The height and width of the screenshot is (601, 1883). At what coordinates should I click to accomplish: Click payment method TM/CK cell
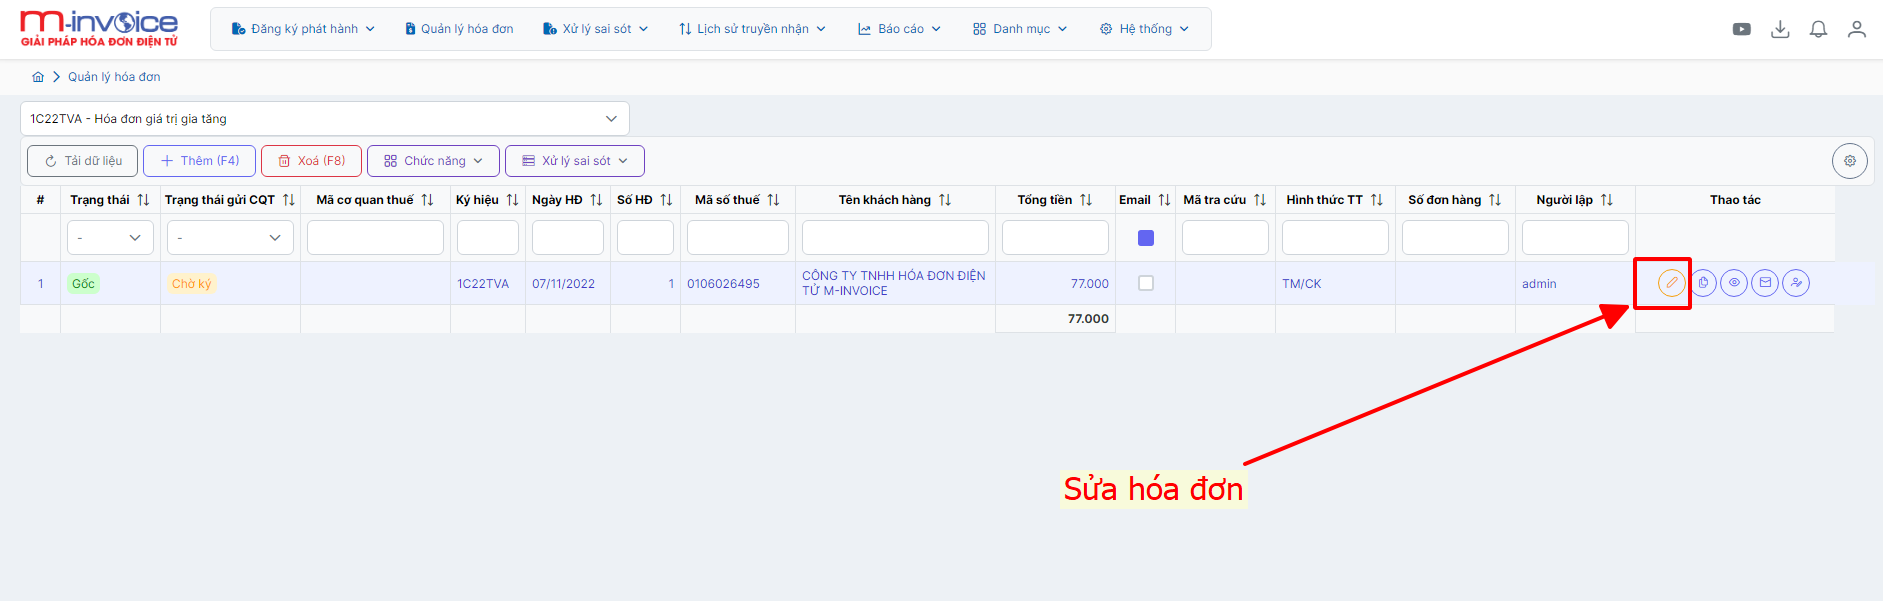coord(1302,284)
